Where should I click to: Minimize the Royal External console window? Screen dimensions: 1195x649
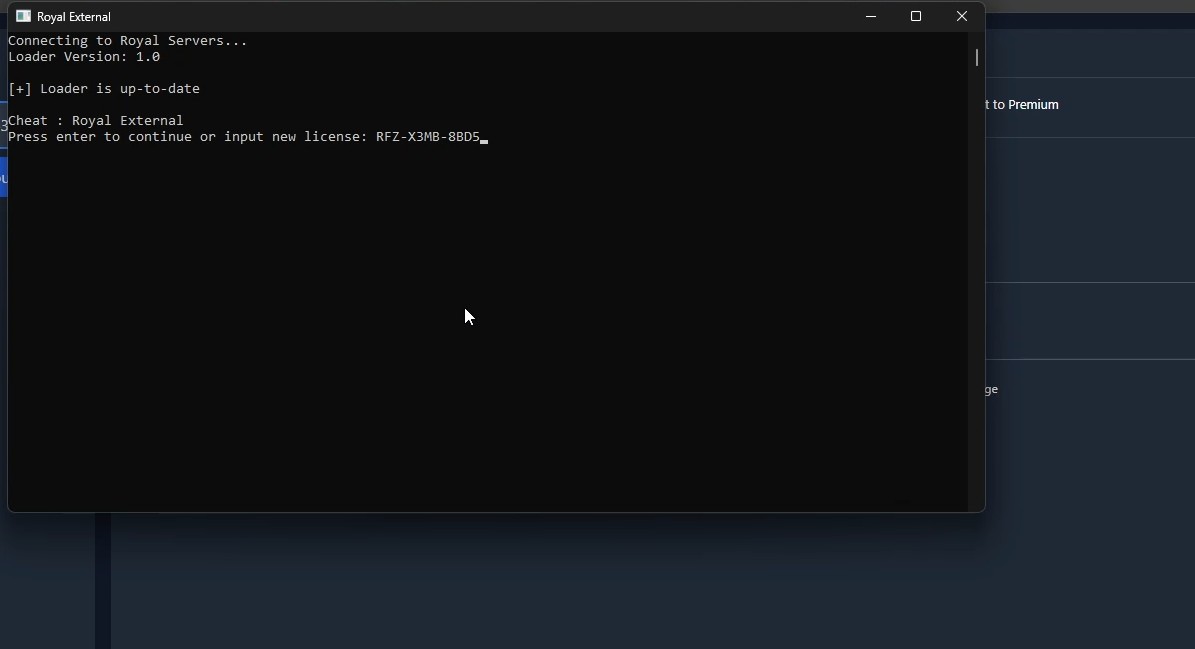(870, 16)
